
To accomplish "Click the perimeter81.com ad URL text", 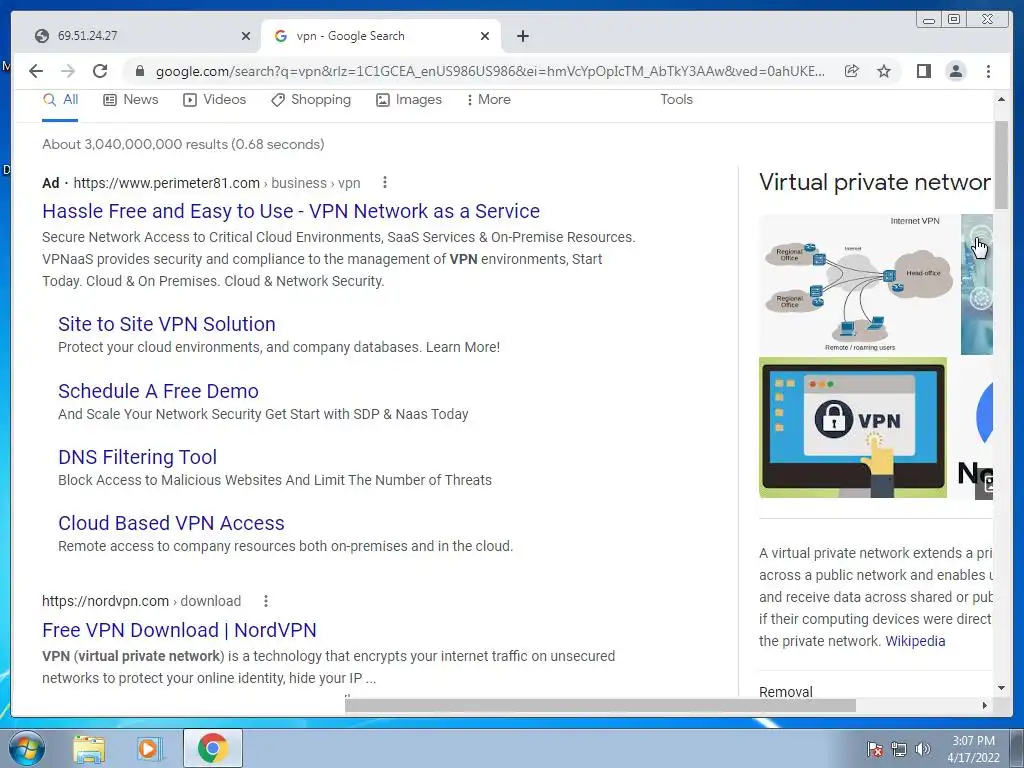I will coord(216,183).
